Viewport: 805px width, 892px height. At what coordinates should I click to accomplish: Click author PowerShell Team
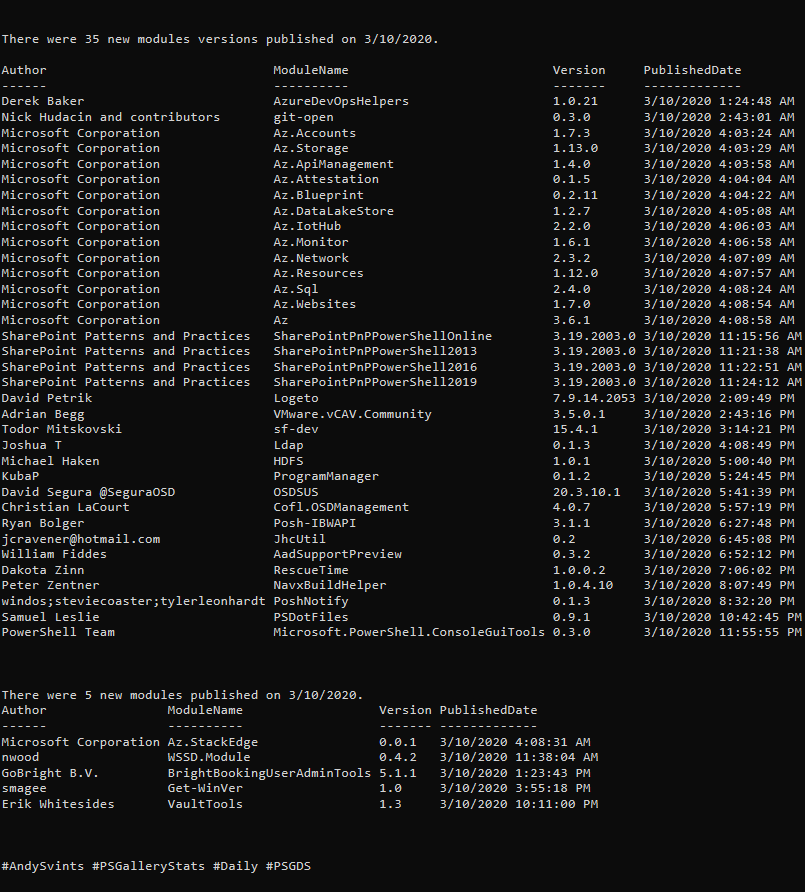tap(57, 633)
